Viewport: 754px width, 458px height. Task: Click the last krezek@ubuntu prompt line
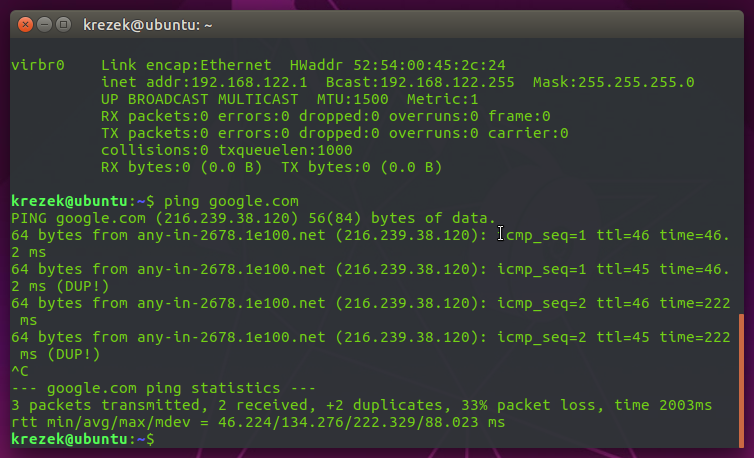[80, 440]
